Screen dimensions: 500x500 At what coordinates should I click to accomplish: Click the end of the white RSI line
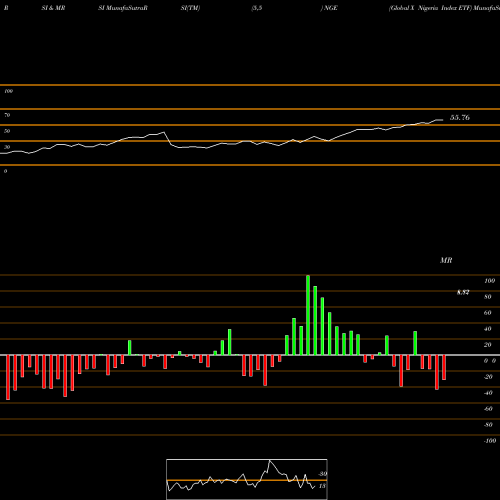click(443, 120)
